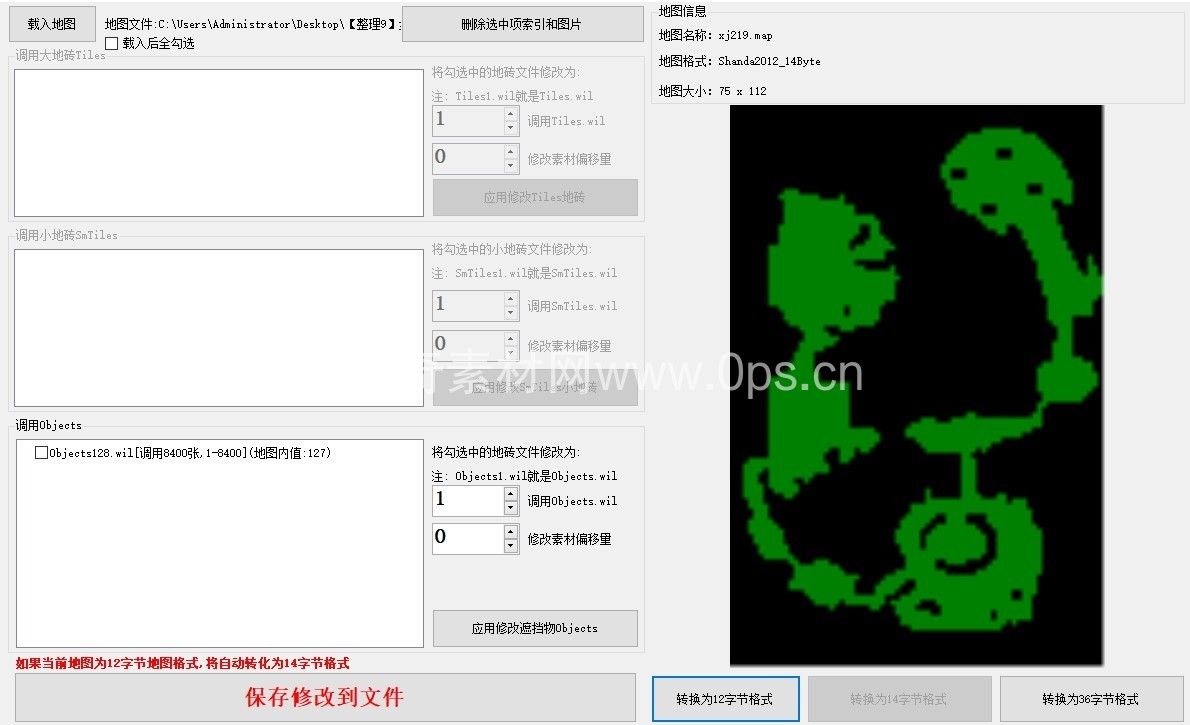Click inside the 调用小地砖SmTiles list box
This screenshot has height=725, width=1190.
[x=220, y=327]
